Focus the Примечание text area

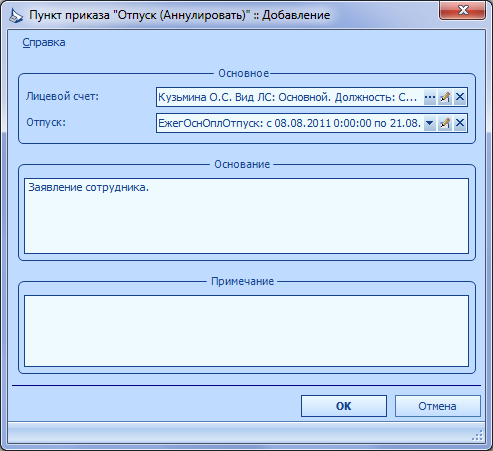pos(246,331)
